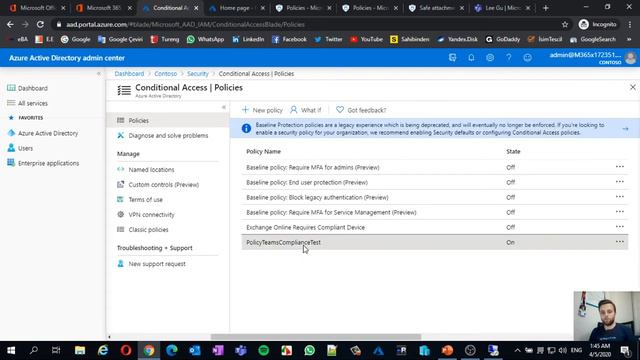Image resolution: width=640 pixels, height=360 pixels.
Task: Collapse the left navigation sidebar
Action: click(98, 73)
